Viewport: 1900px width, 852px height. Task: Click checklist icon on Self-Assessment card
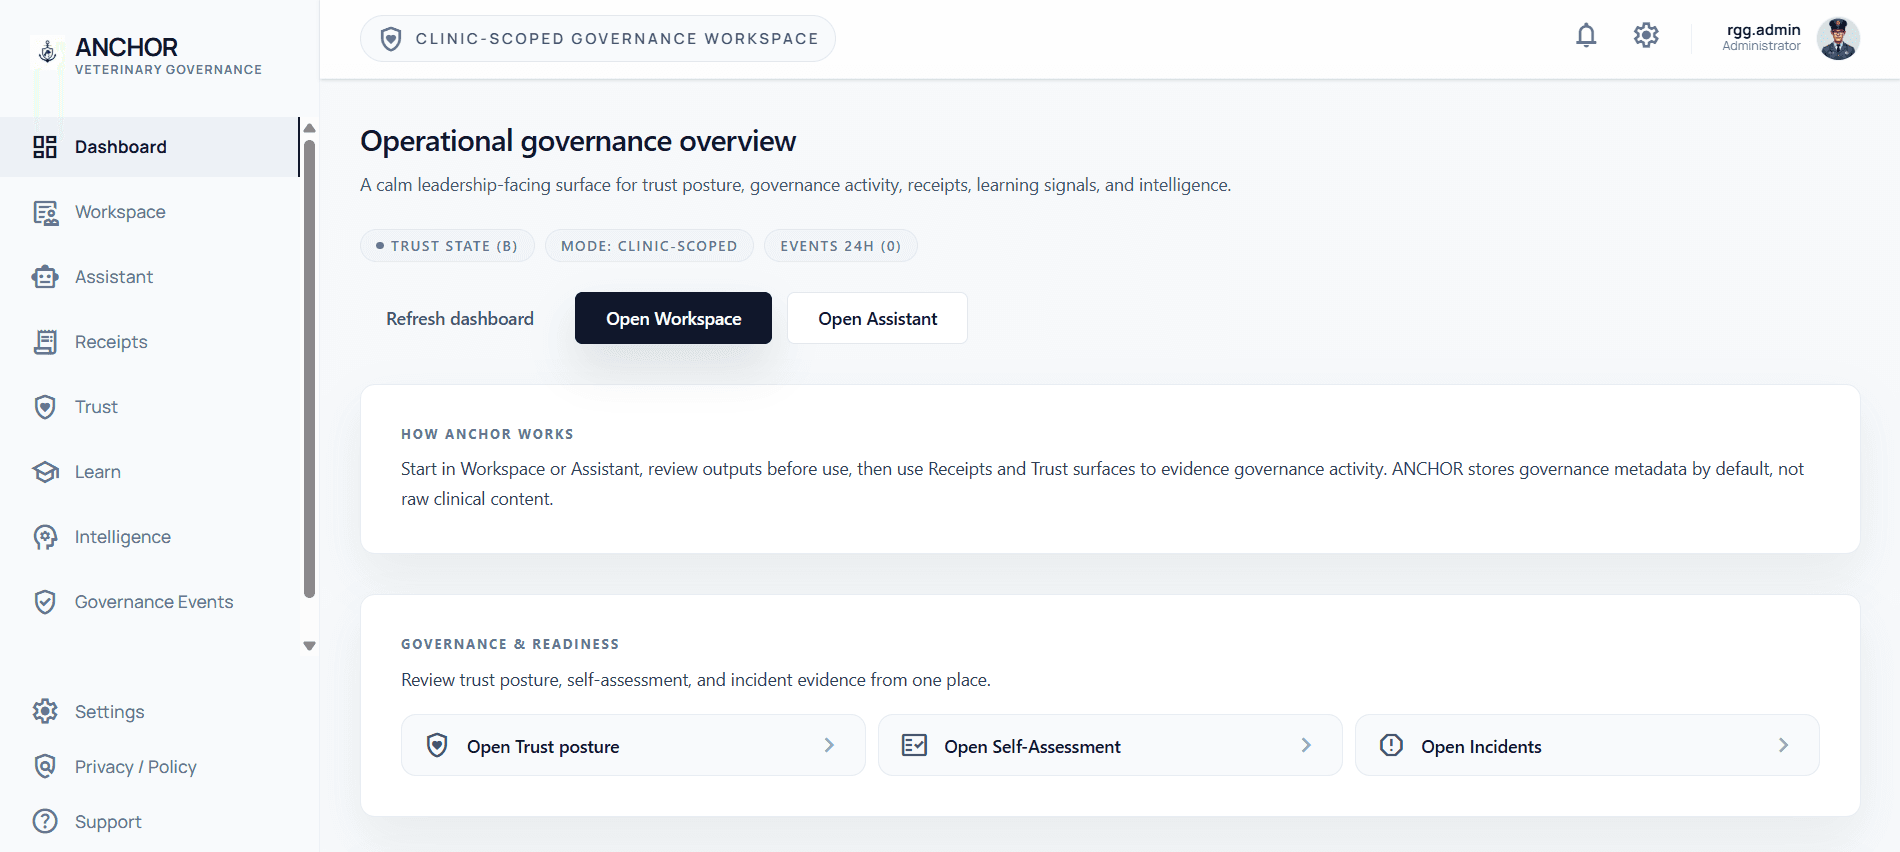(914, 745)
